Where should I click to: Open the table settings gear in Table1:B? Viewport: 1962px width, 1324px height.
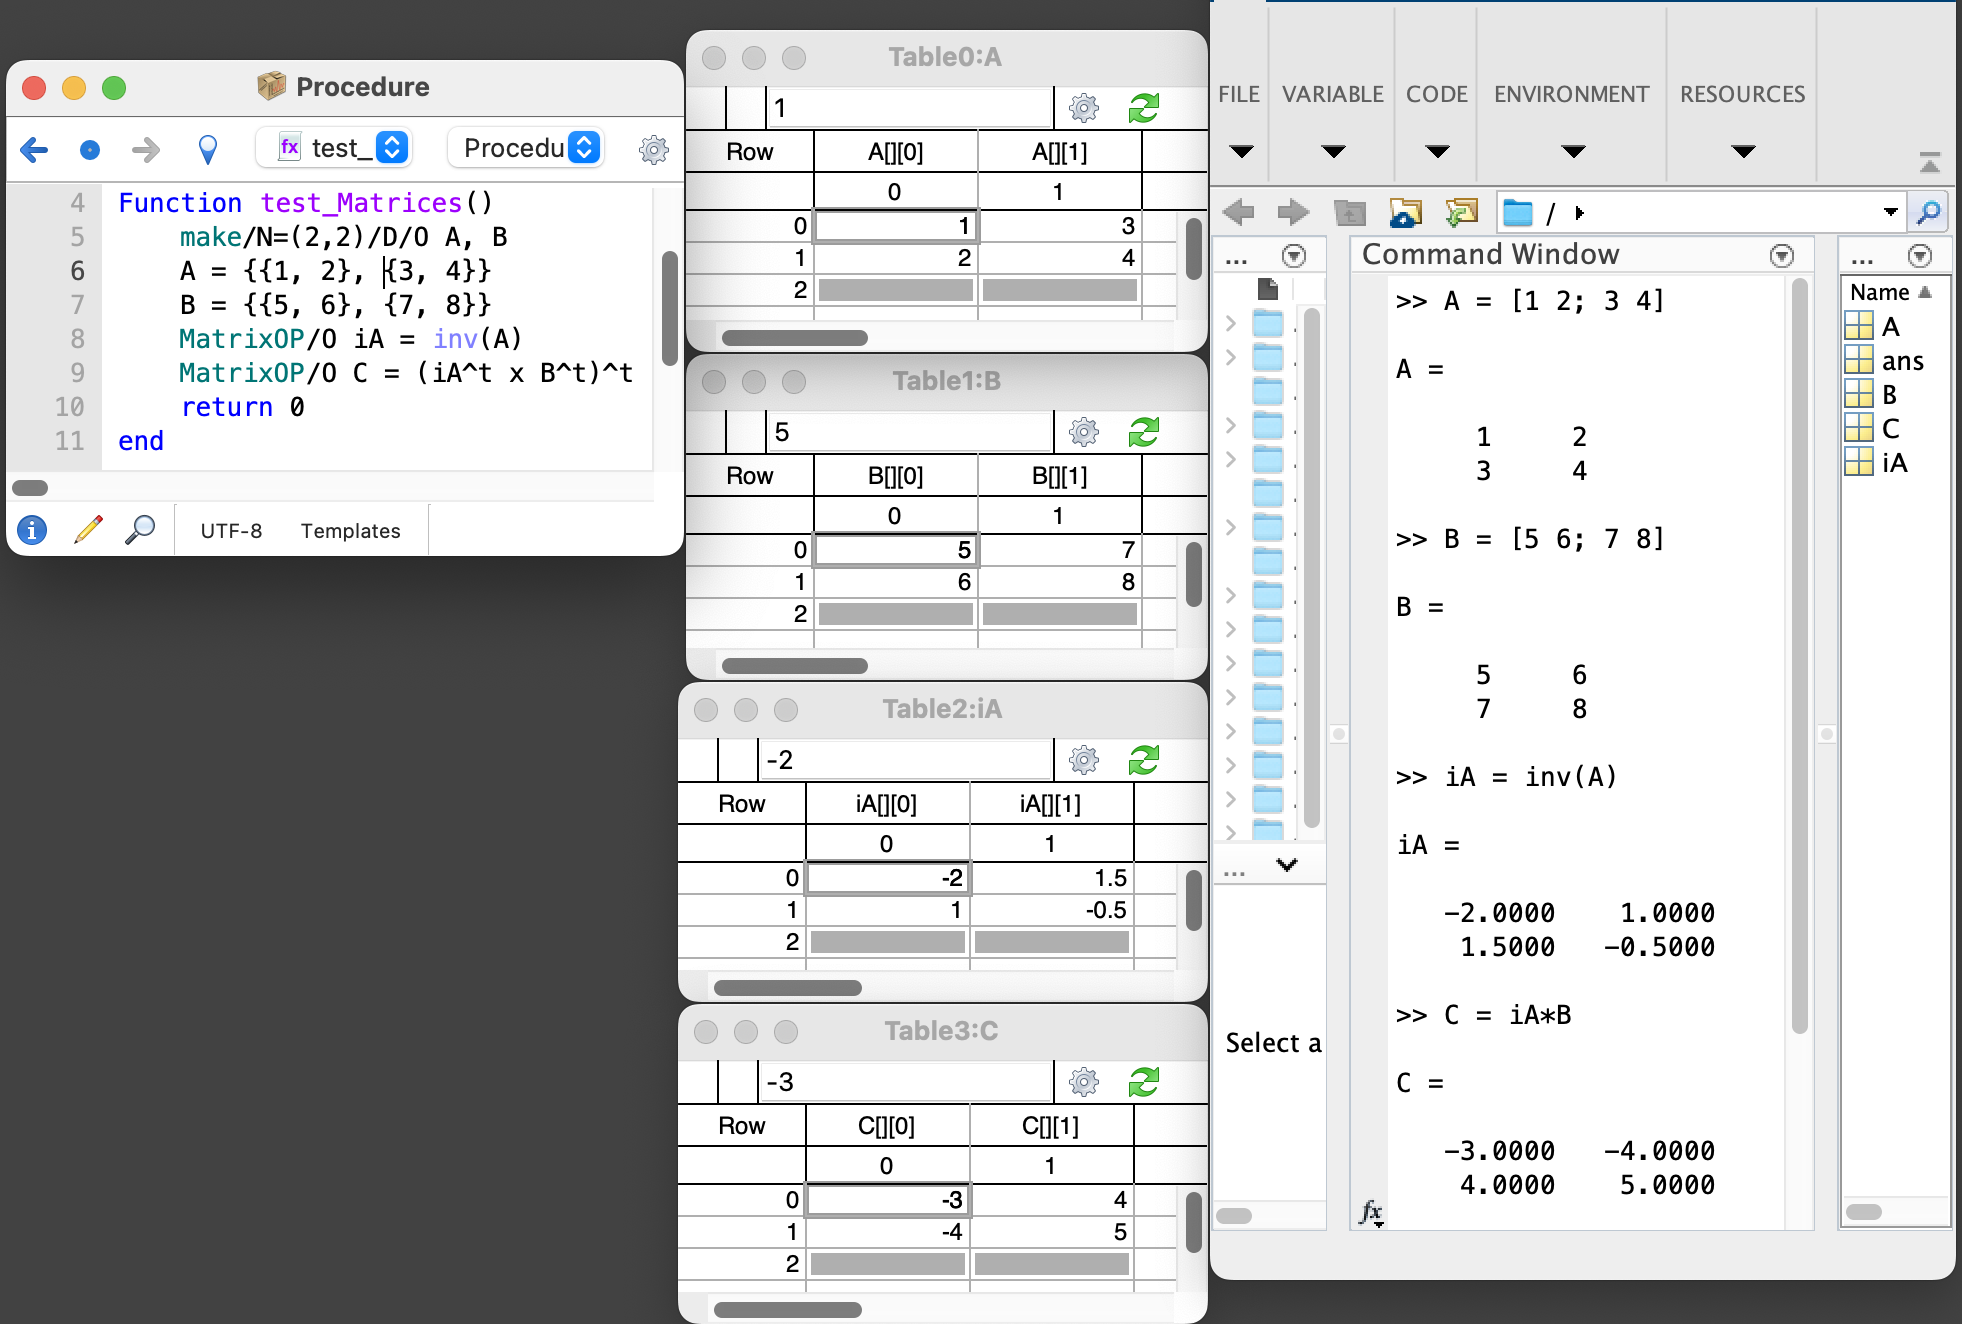(x=1081, y=431)
